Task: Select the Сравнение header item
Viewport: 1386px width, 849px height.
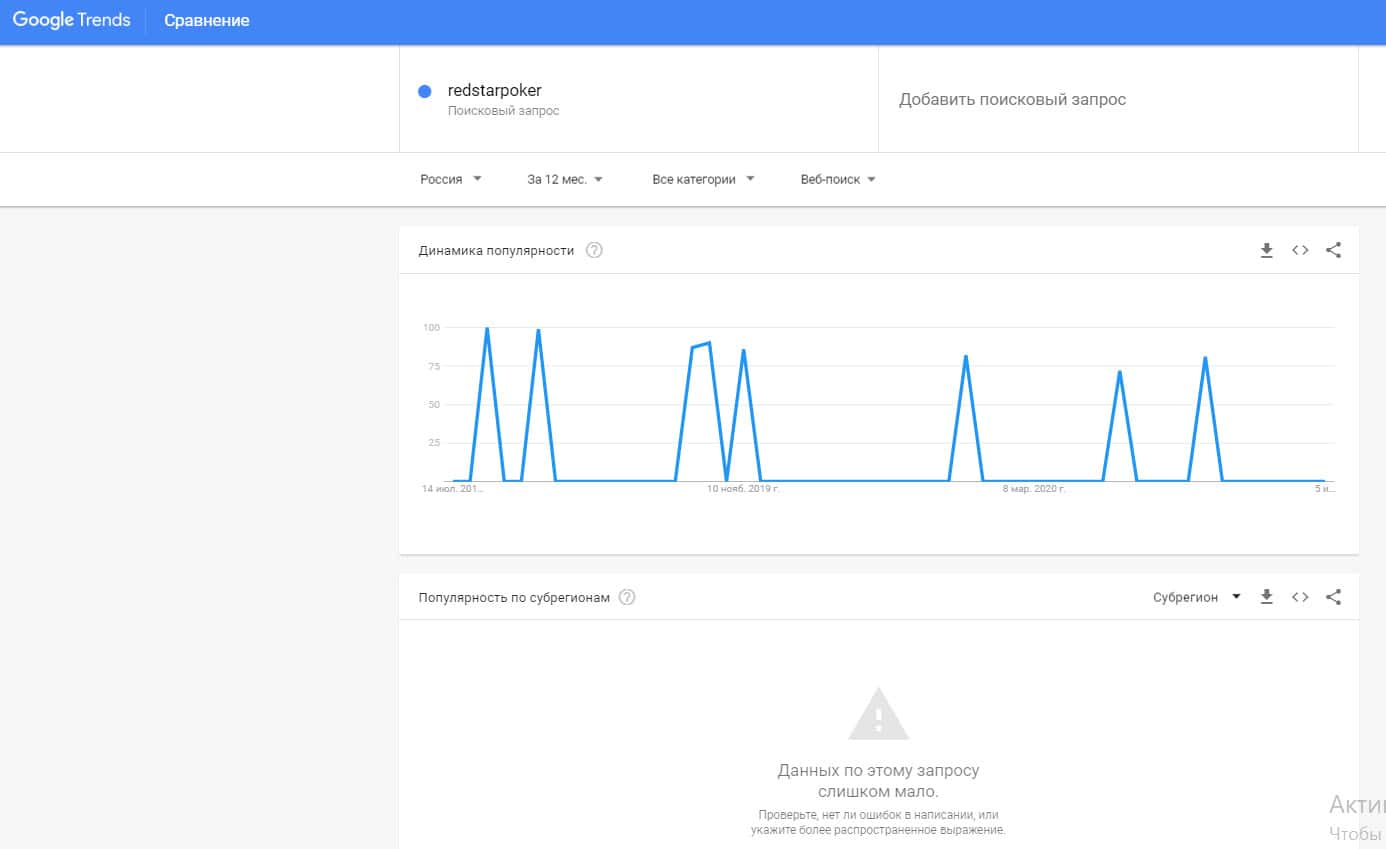Action: click(207, 21)
